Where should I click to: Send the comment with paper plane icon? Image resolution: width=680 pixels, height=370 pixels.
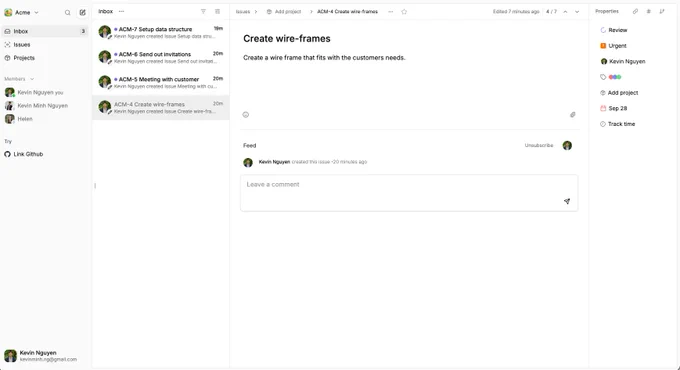[x=567, y=201]
